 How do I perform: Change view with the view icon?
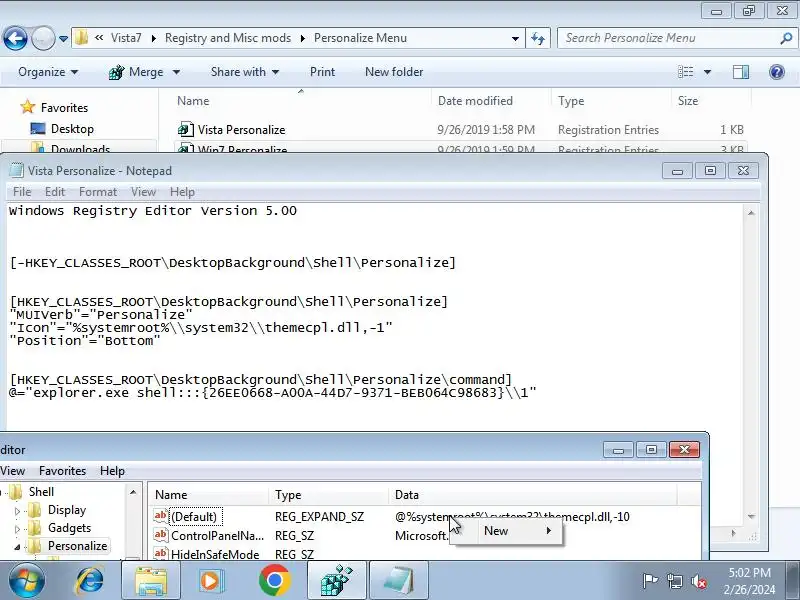click(x=685, y=72)
